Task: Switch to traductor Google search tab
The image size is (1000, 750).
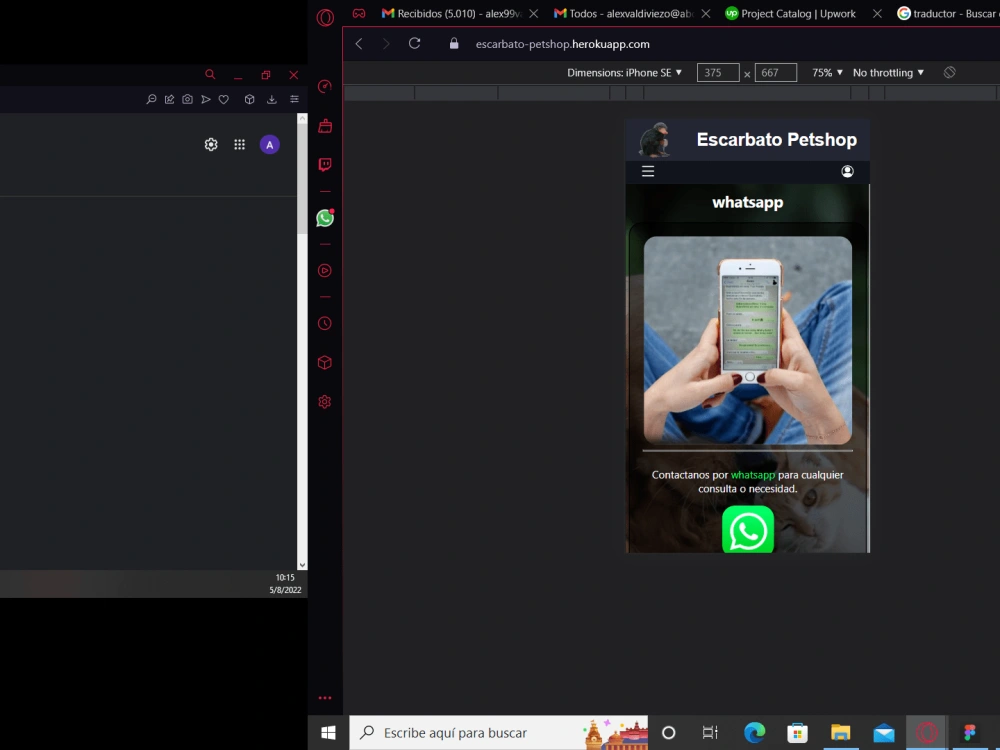Action: tap(947, 13)
